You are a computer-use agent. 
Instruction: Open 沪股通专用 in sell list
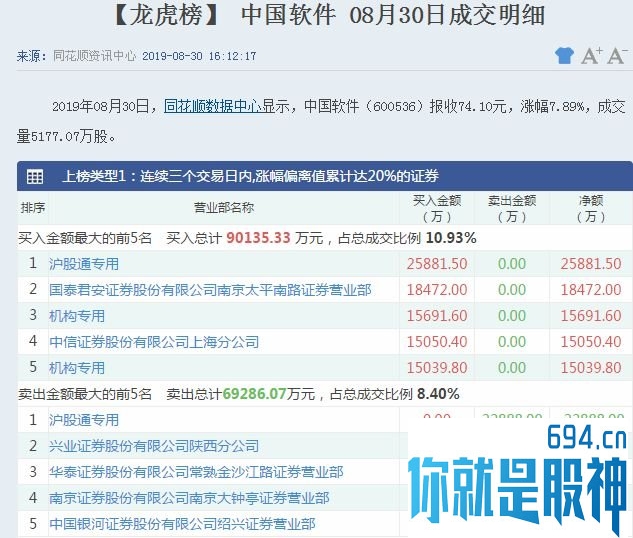point(84,420)
